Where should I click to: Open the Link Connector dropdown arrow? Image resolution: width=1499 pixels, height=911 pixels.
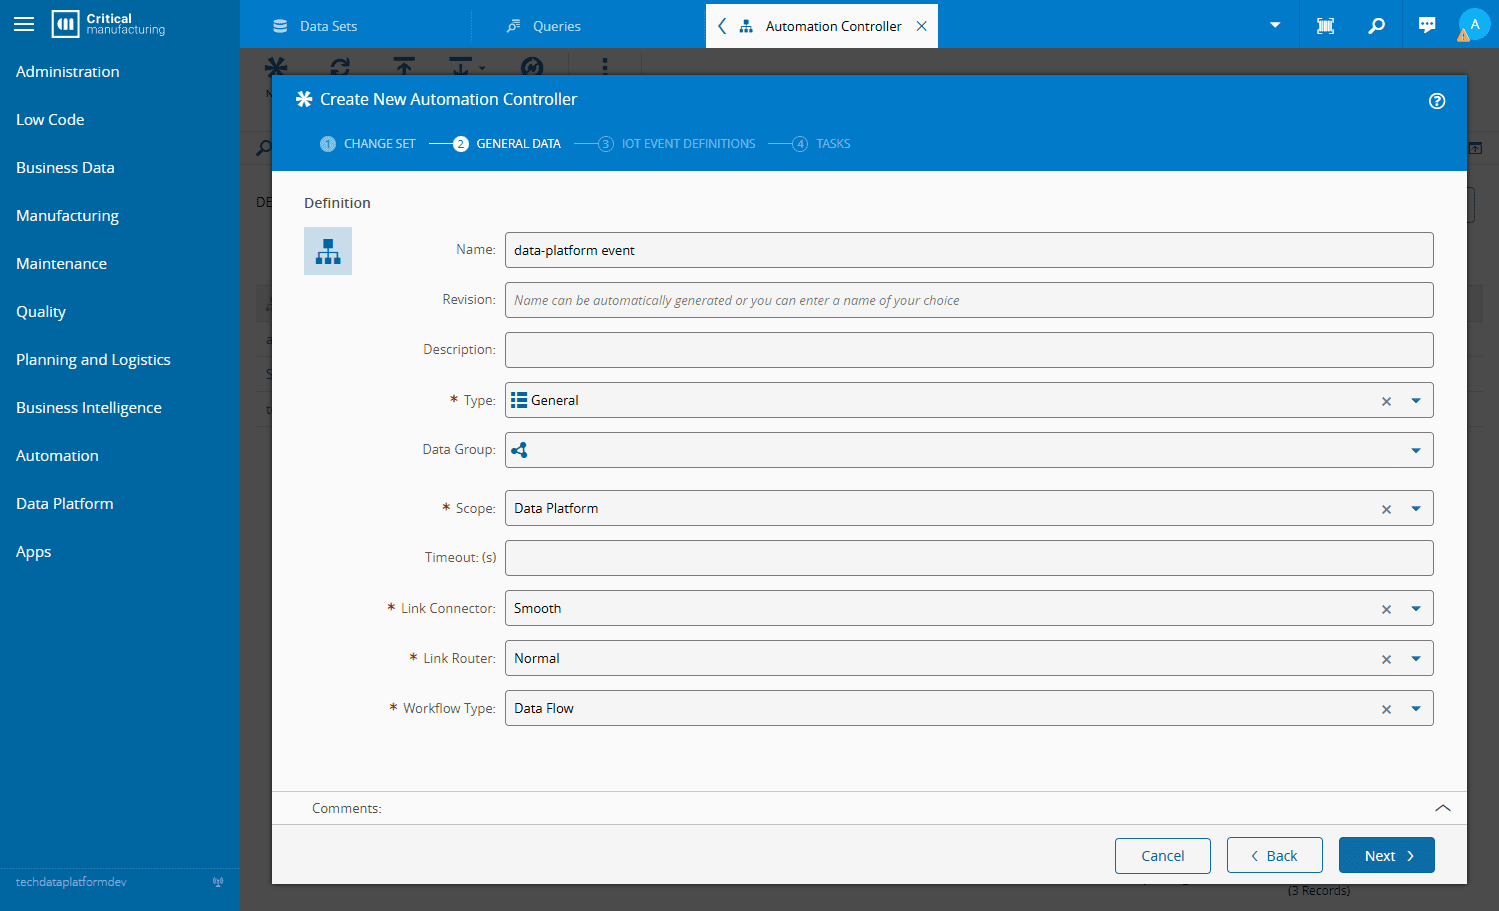1416,609
